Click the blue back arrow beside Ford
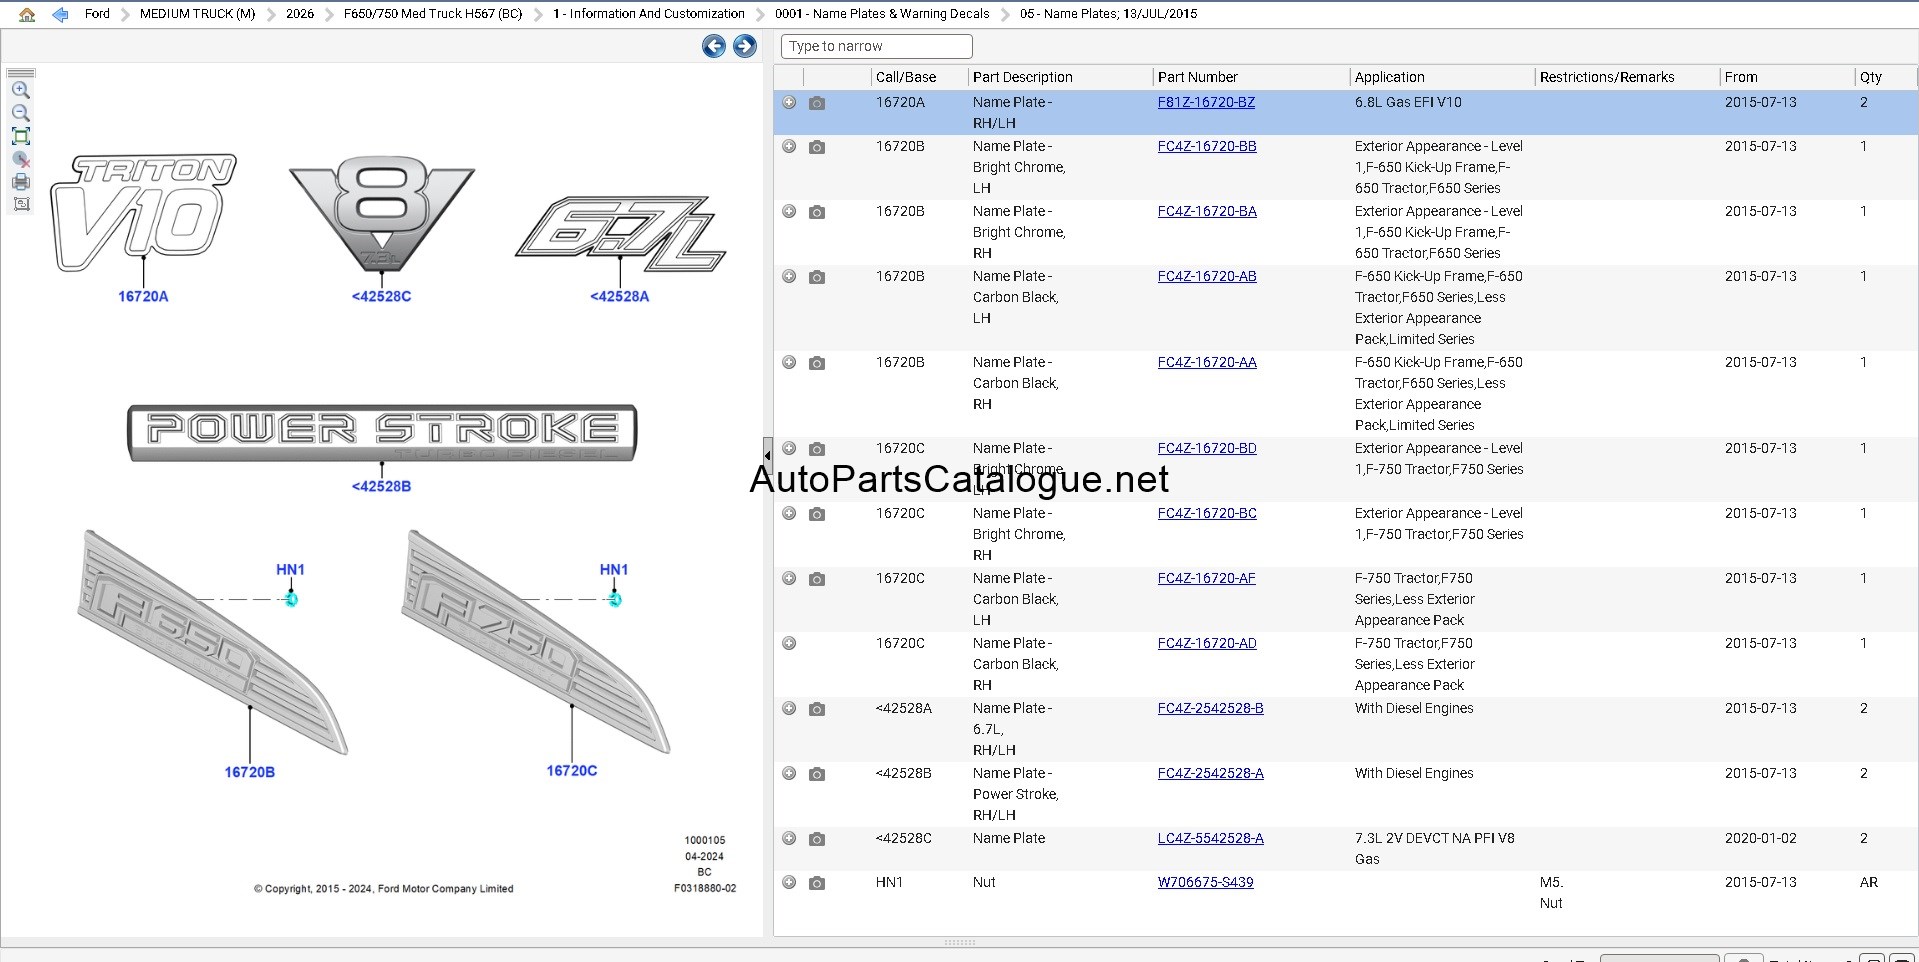The height and width of the screenshot is (962, 1919). [x=60, y=14]
